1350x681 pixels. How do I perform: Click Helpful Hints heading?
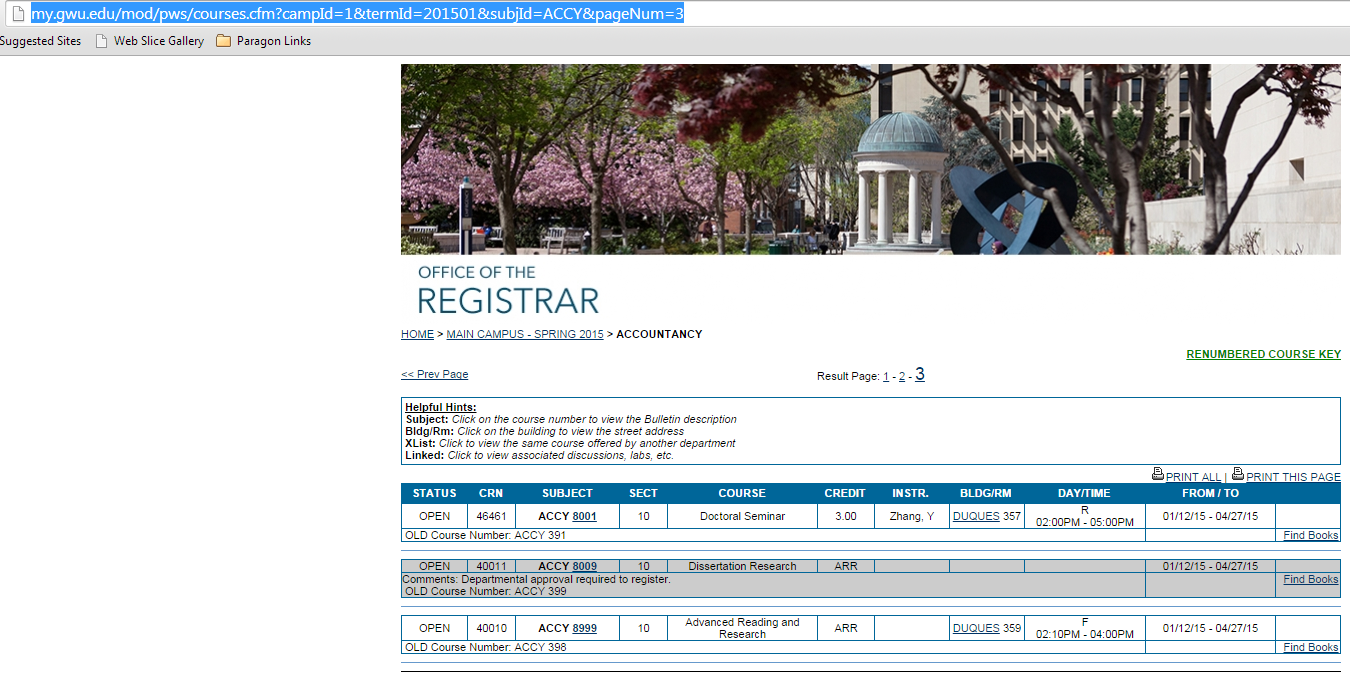[x=440, y=407]
